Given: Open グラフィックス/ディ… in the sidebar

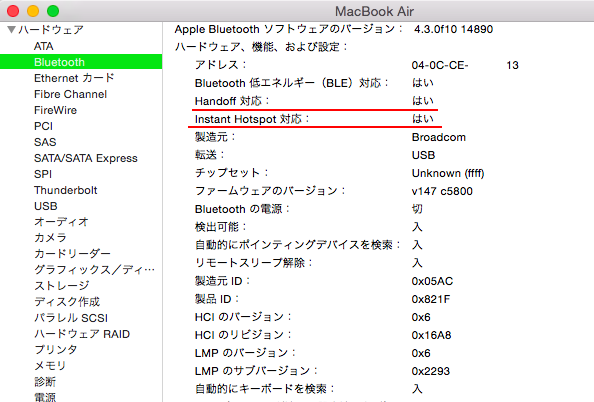Looking at the screenshot, I should point(94,270).
